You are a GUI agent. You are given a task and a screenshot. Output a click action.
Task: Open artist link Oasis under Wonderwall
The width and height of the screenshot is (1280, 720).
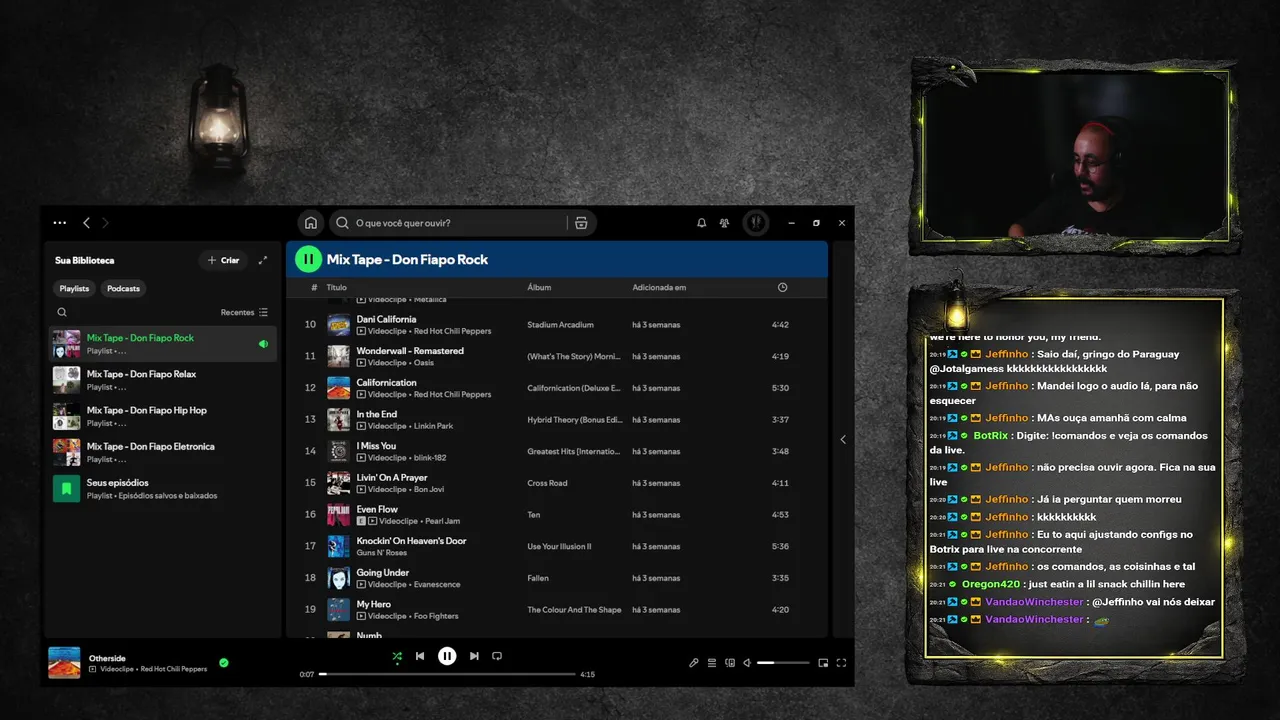(424, 363)
